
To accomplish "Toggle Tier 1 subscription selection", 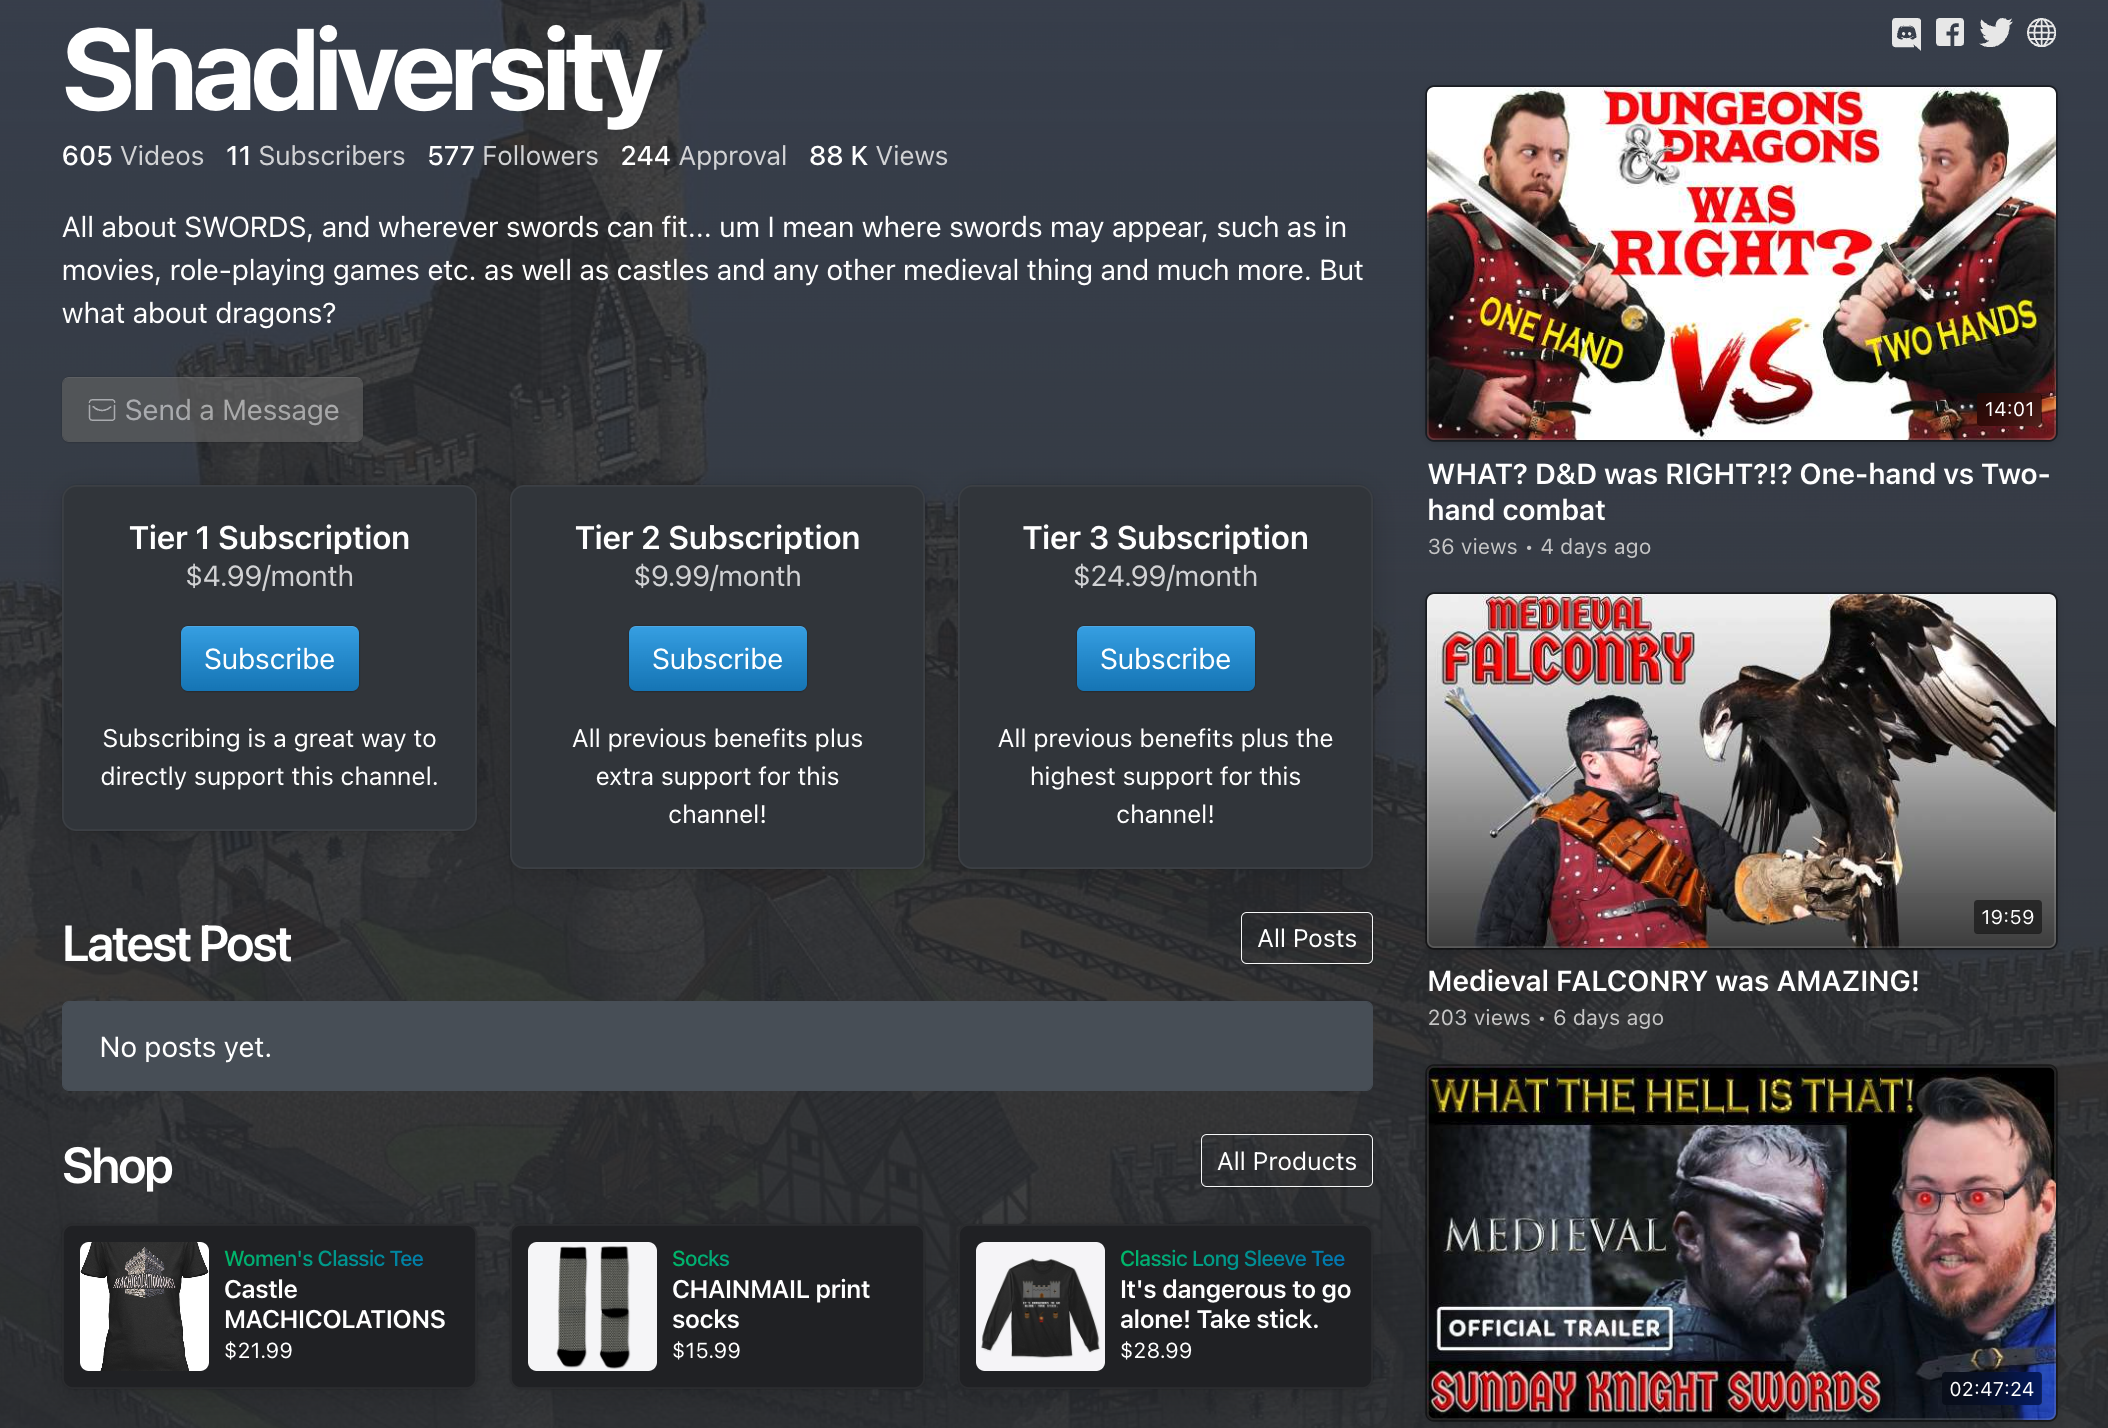I will pos(269,657).
